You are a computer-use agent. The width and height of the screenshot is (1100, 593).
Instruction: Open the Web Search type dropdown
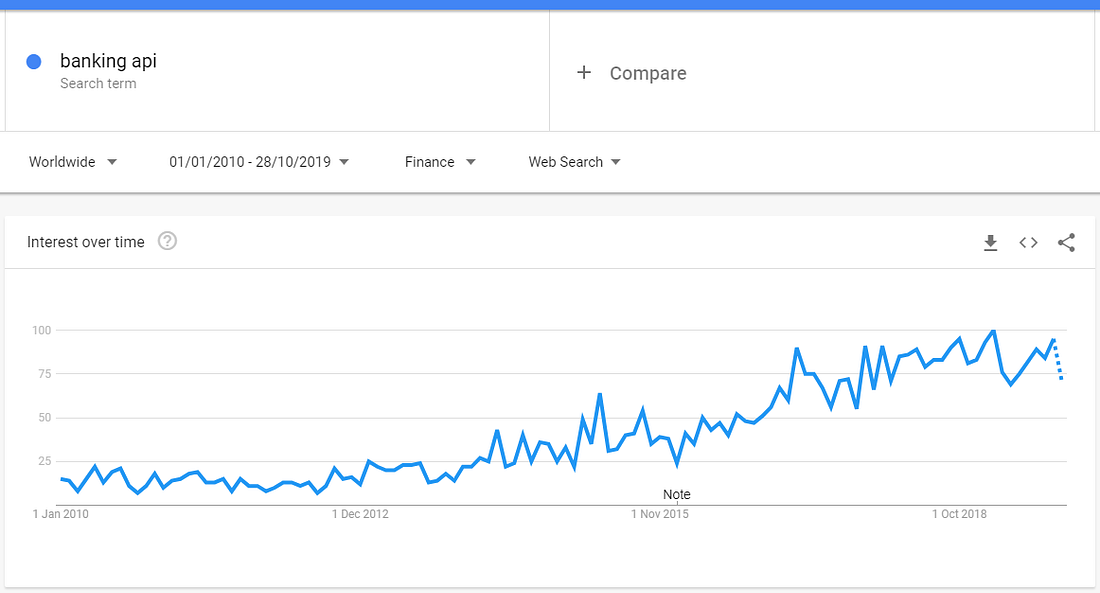point(574,162)
